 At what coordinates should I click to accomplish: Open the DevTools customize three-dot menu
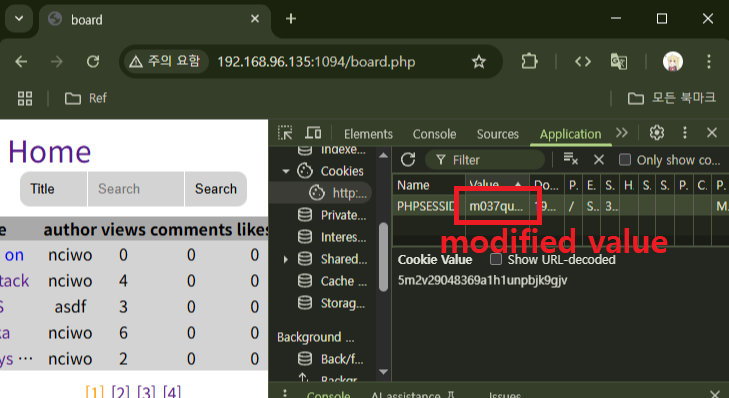tap(684, 133)
